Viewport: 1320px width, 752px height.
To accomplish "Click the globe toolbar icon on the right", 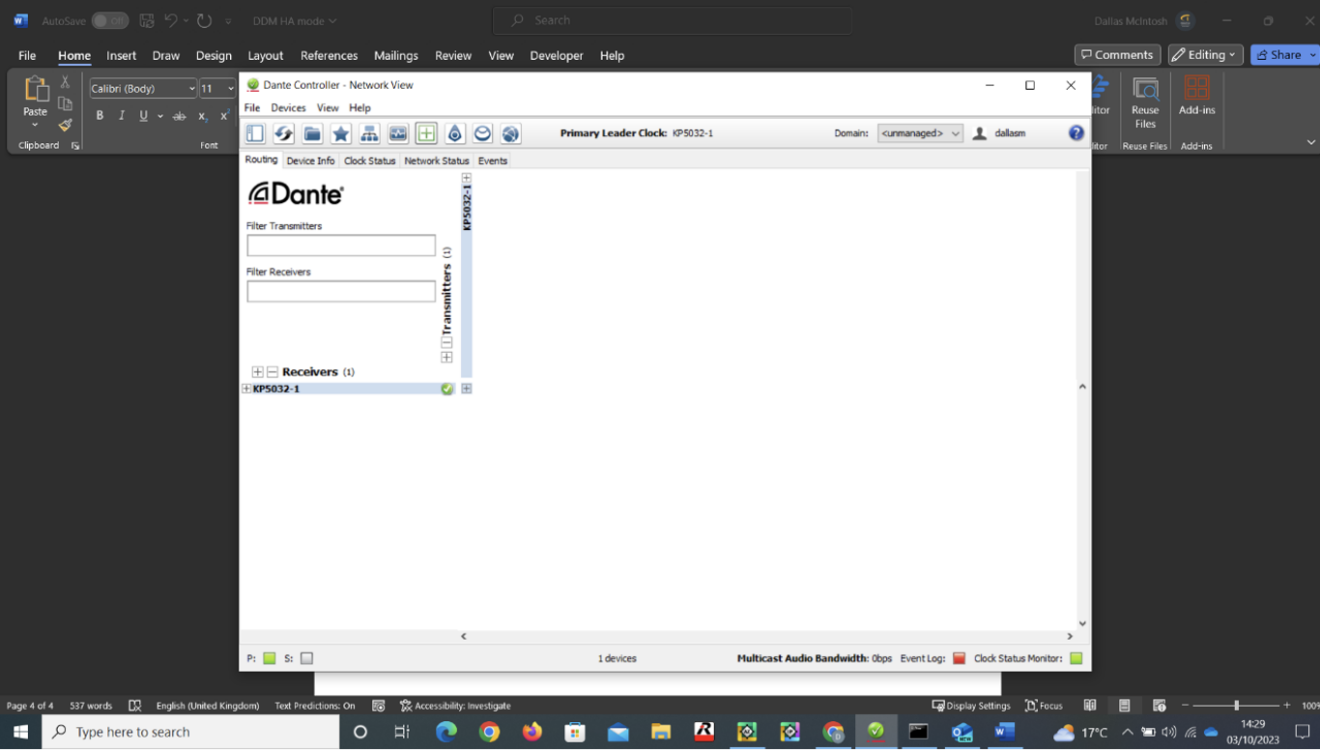I will (510, 133).
